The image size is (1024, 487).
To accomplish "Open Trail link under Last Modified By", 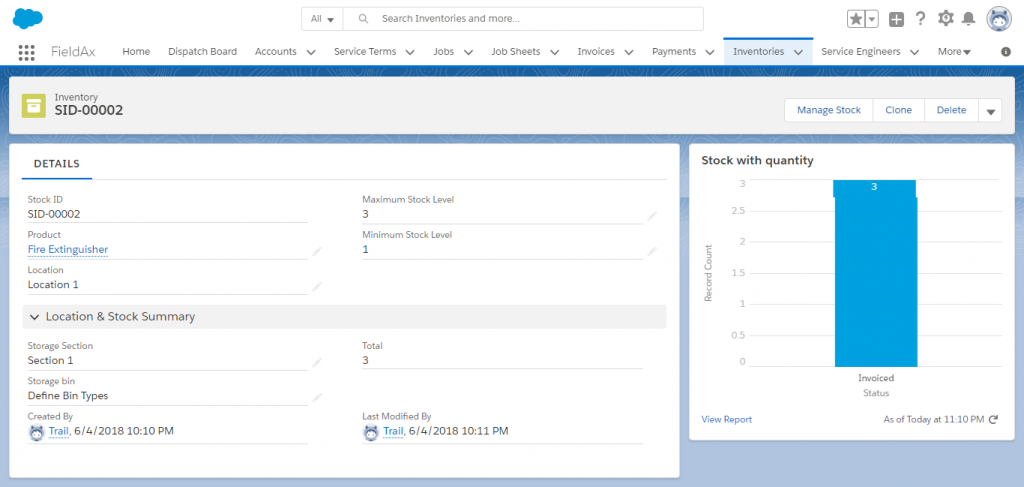I will [x=393, y=431].
